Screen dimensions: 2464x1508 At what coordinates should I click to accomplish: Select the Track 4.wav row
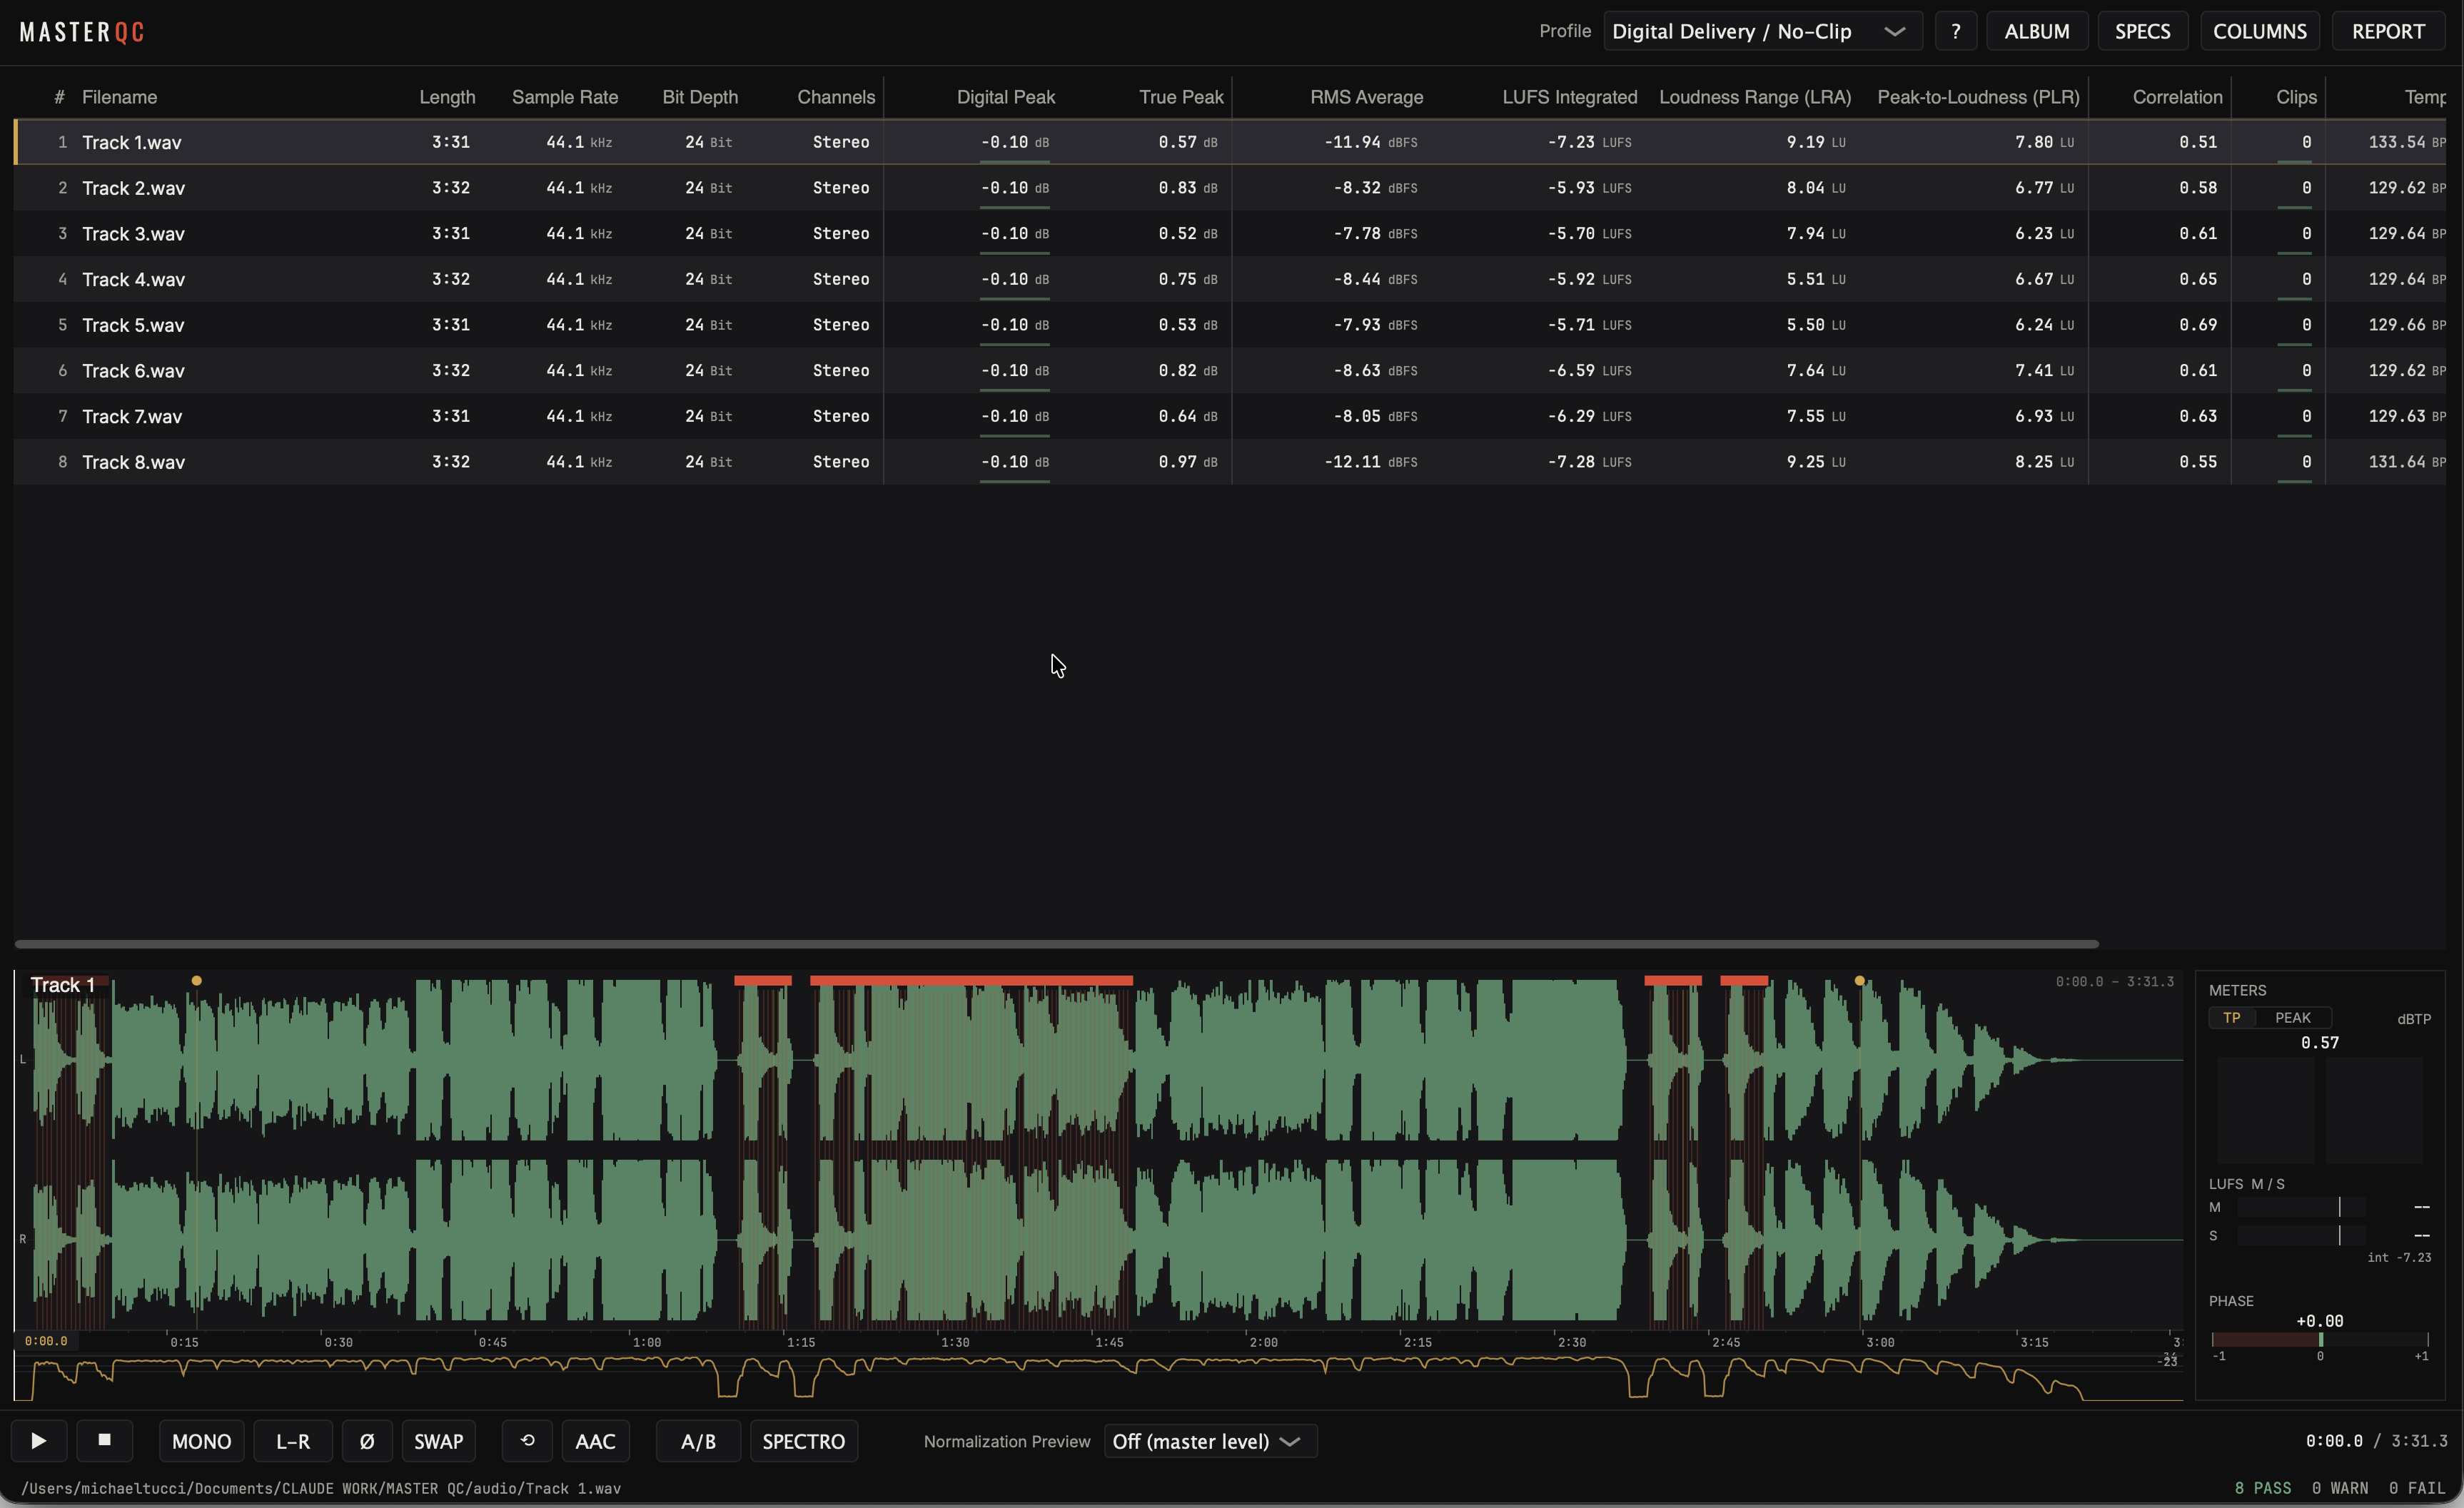[1230, 279]
